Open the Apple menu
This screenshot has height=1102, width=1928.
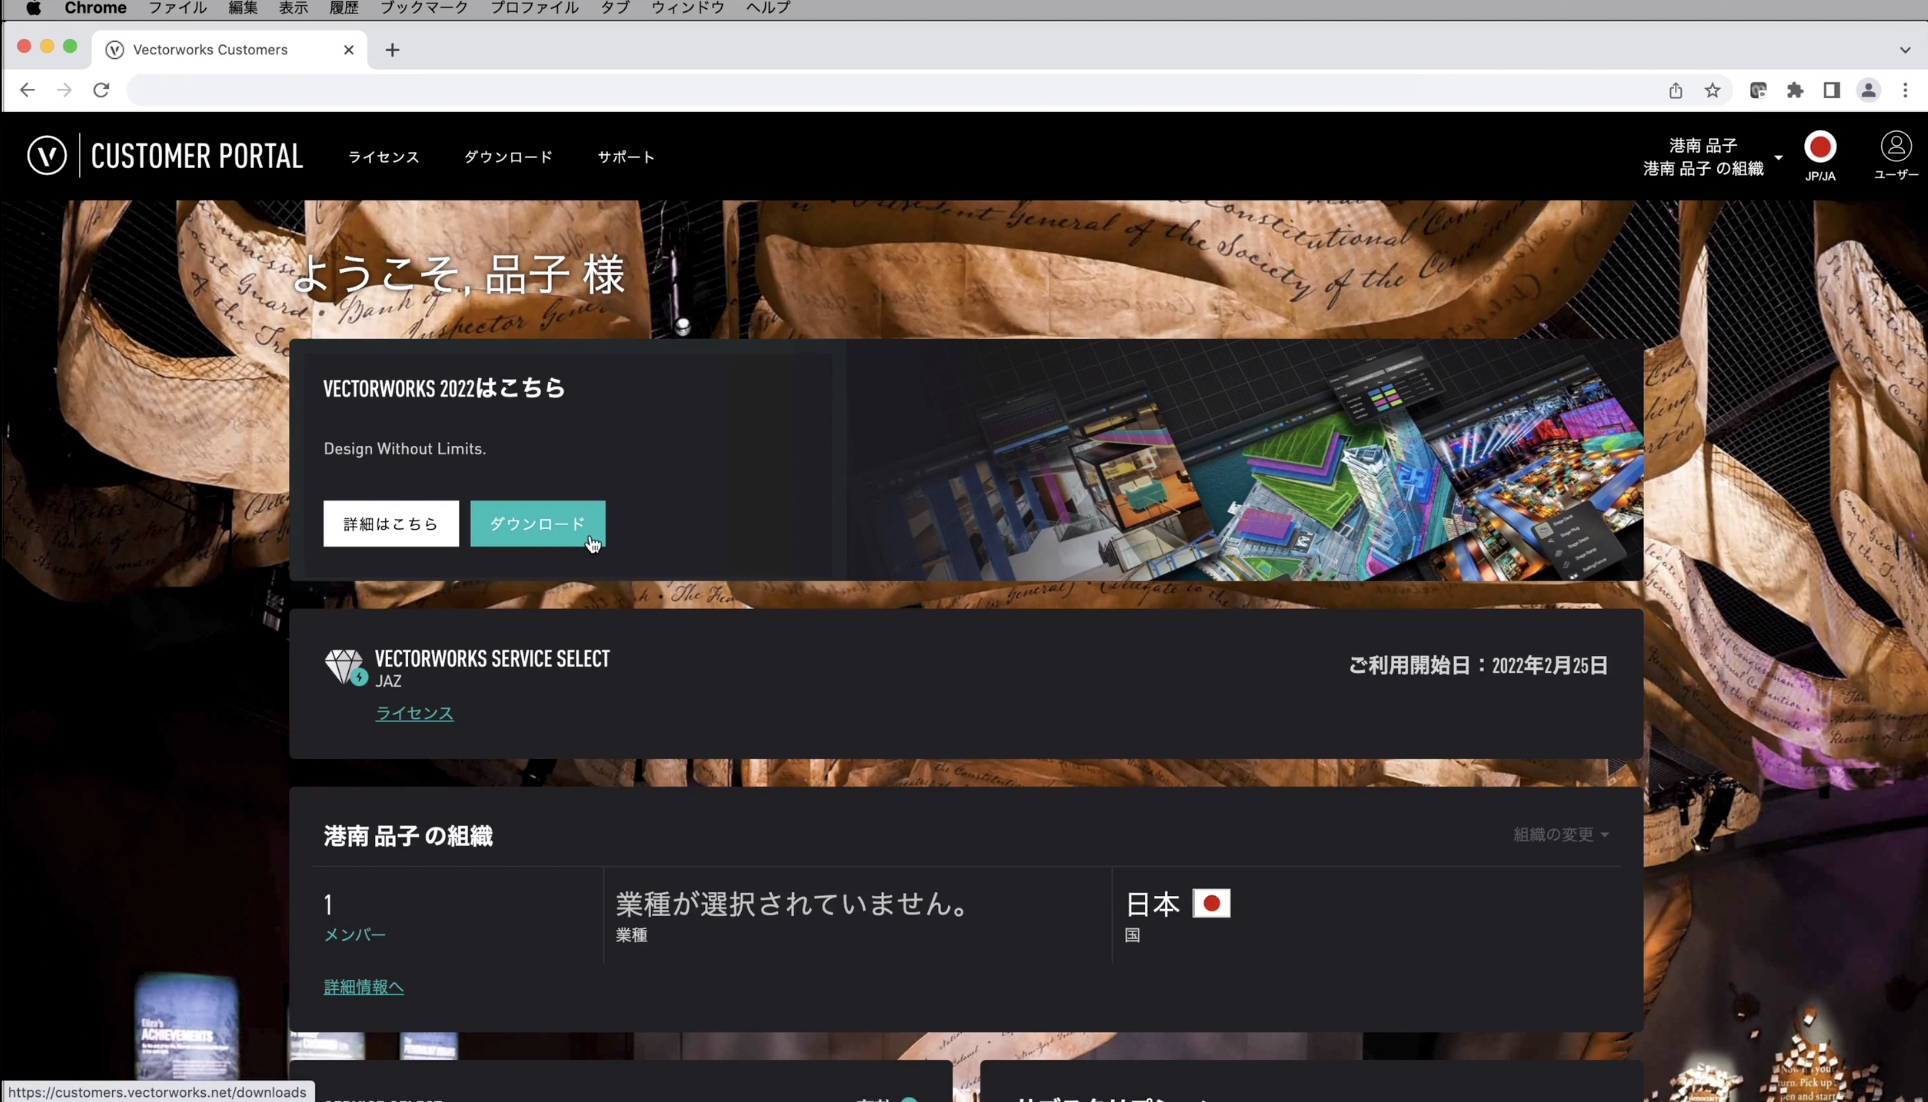(33, 8)
